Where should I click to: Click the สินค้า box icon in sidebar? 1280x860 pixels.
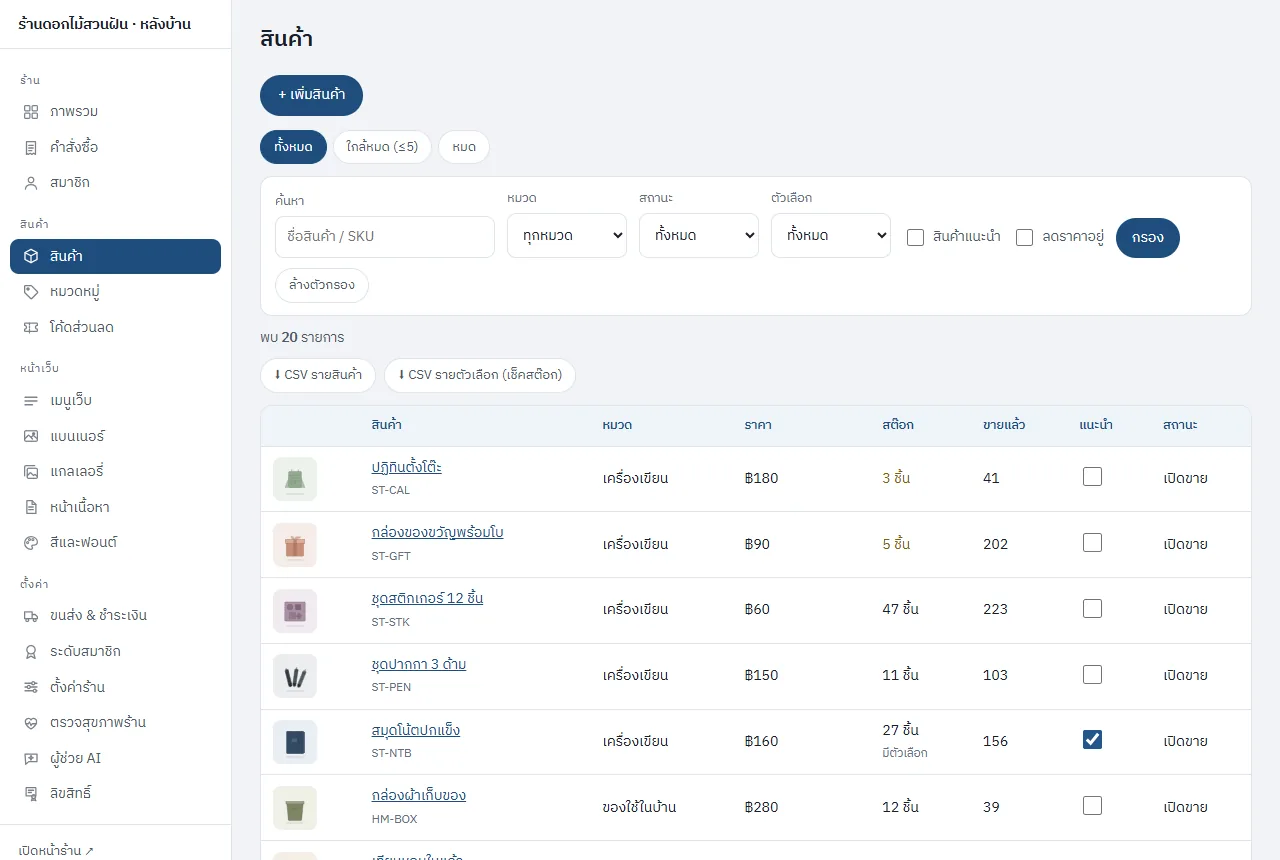[x=31, y=256]
